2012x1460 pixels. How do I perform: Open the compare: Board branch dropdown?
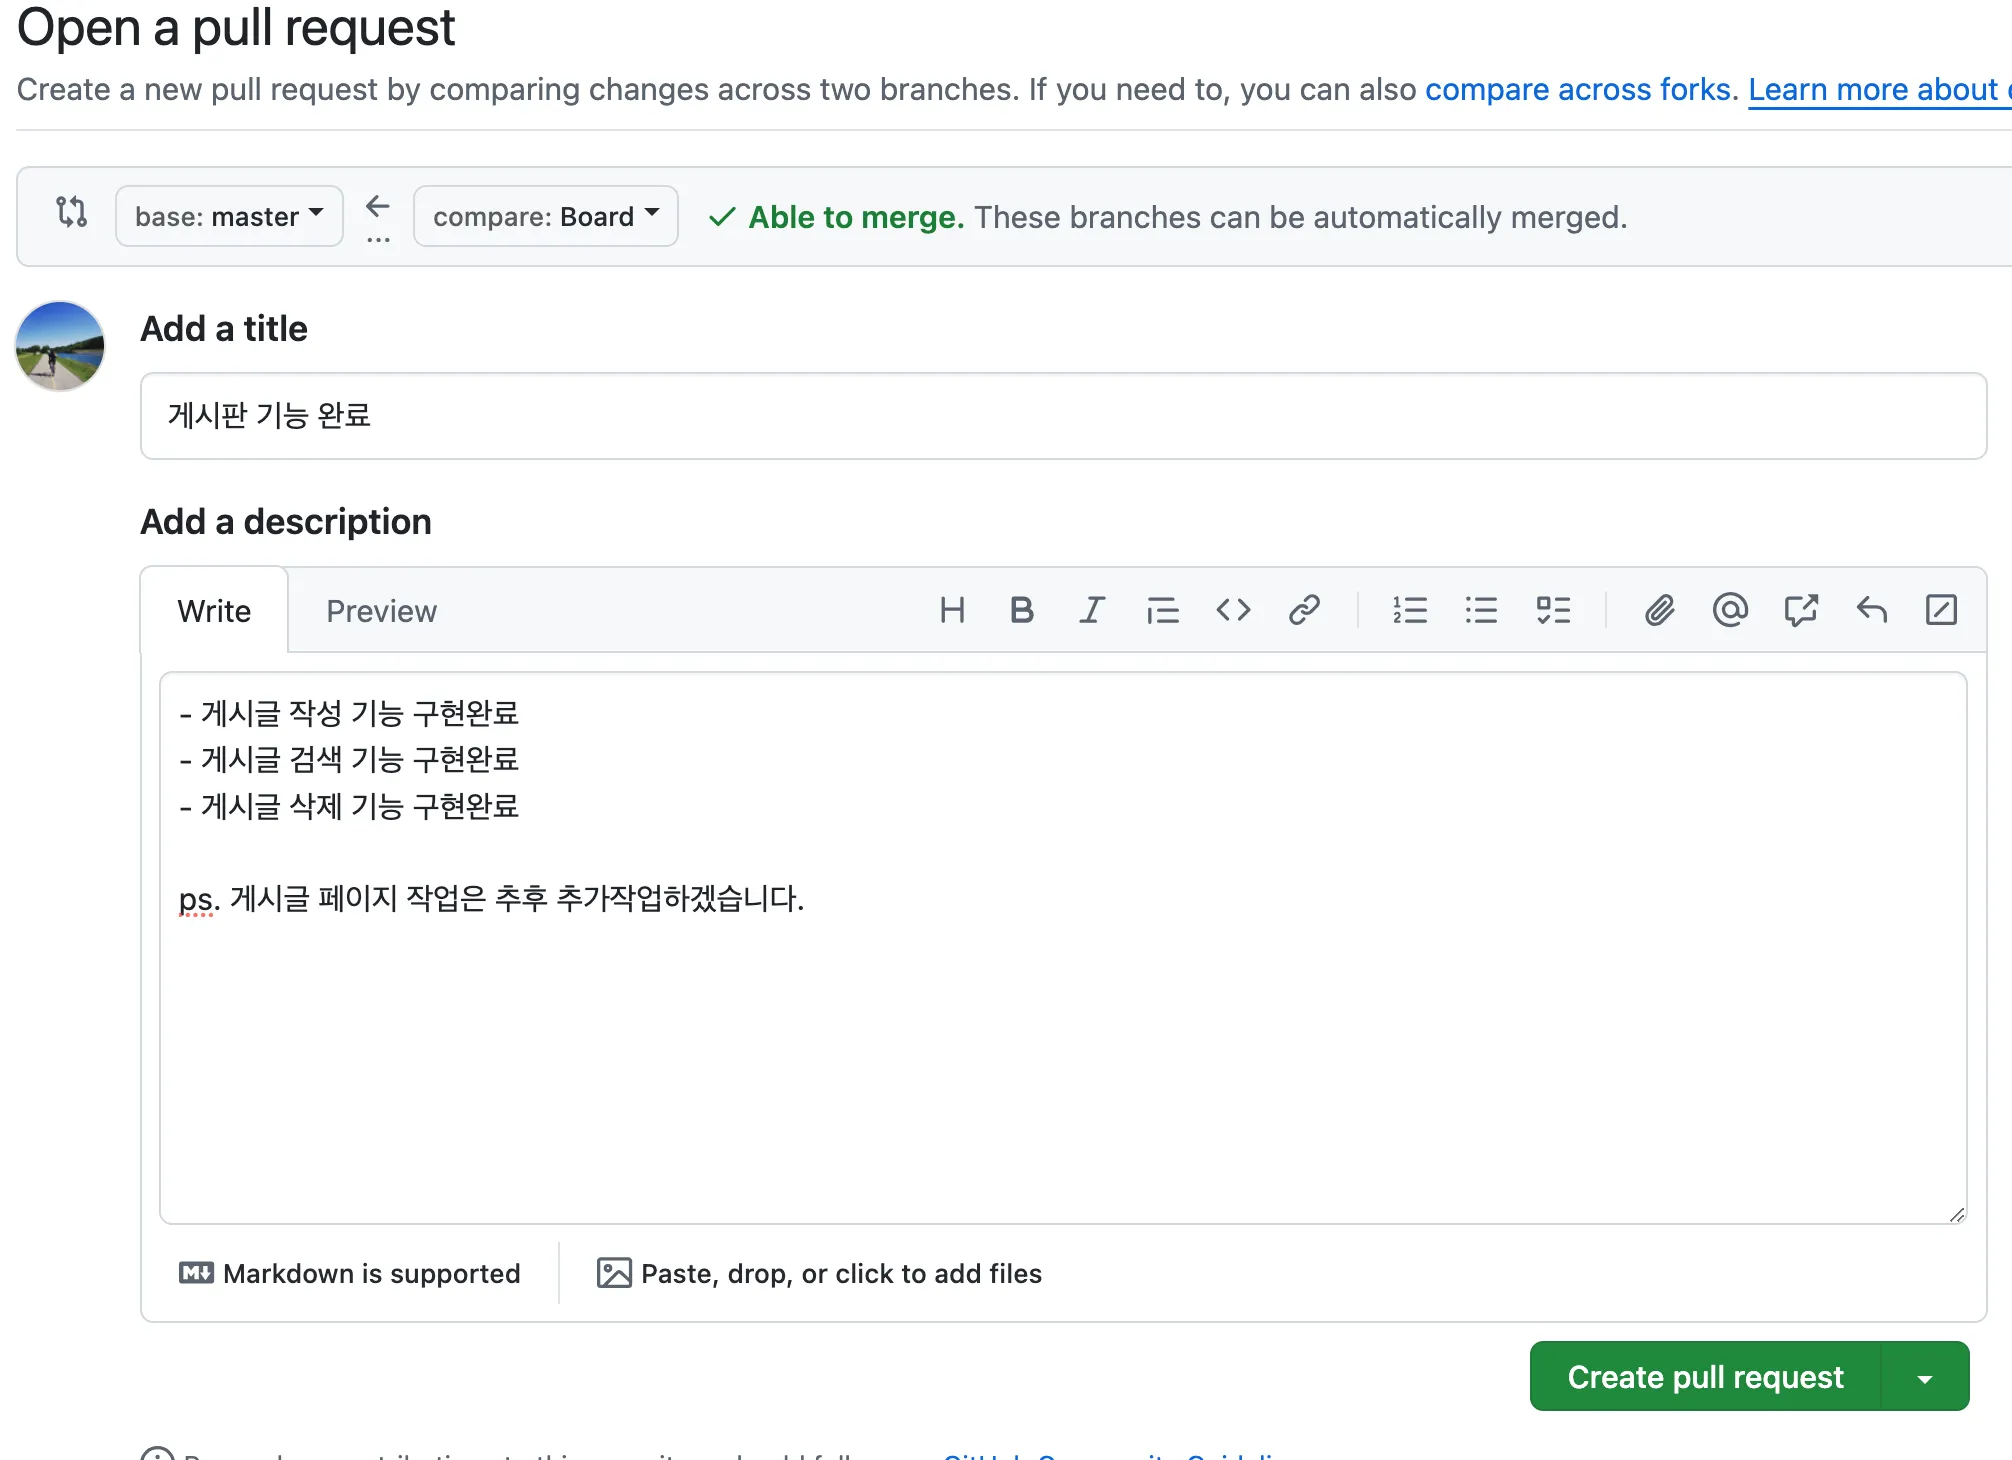tap(545, 216)
